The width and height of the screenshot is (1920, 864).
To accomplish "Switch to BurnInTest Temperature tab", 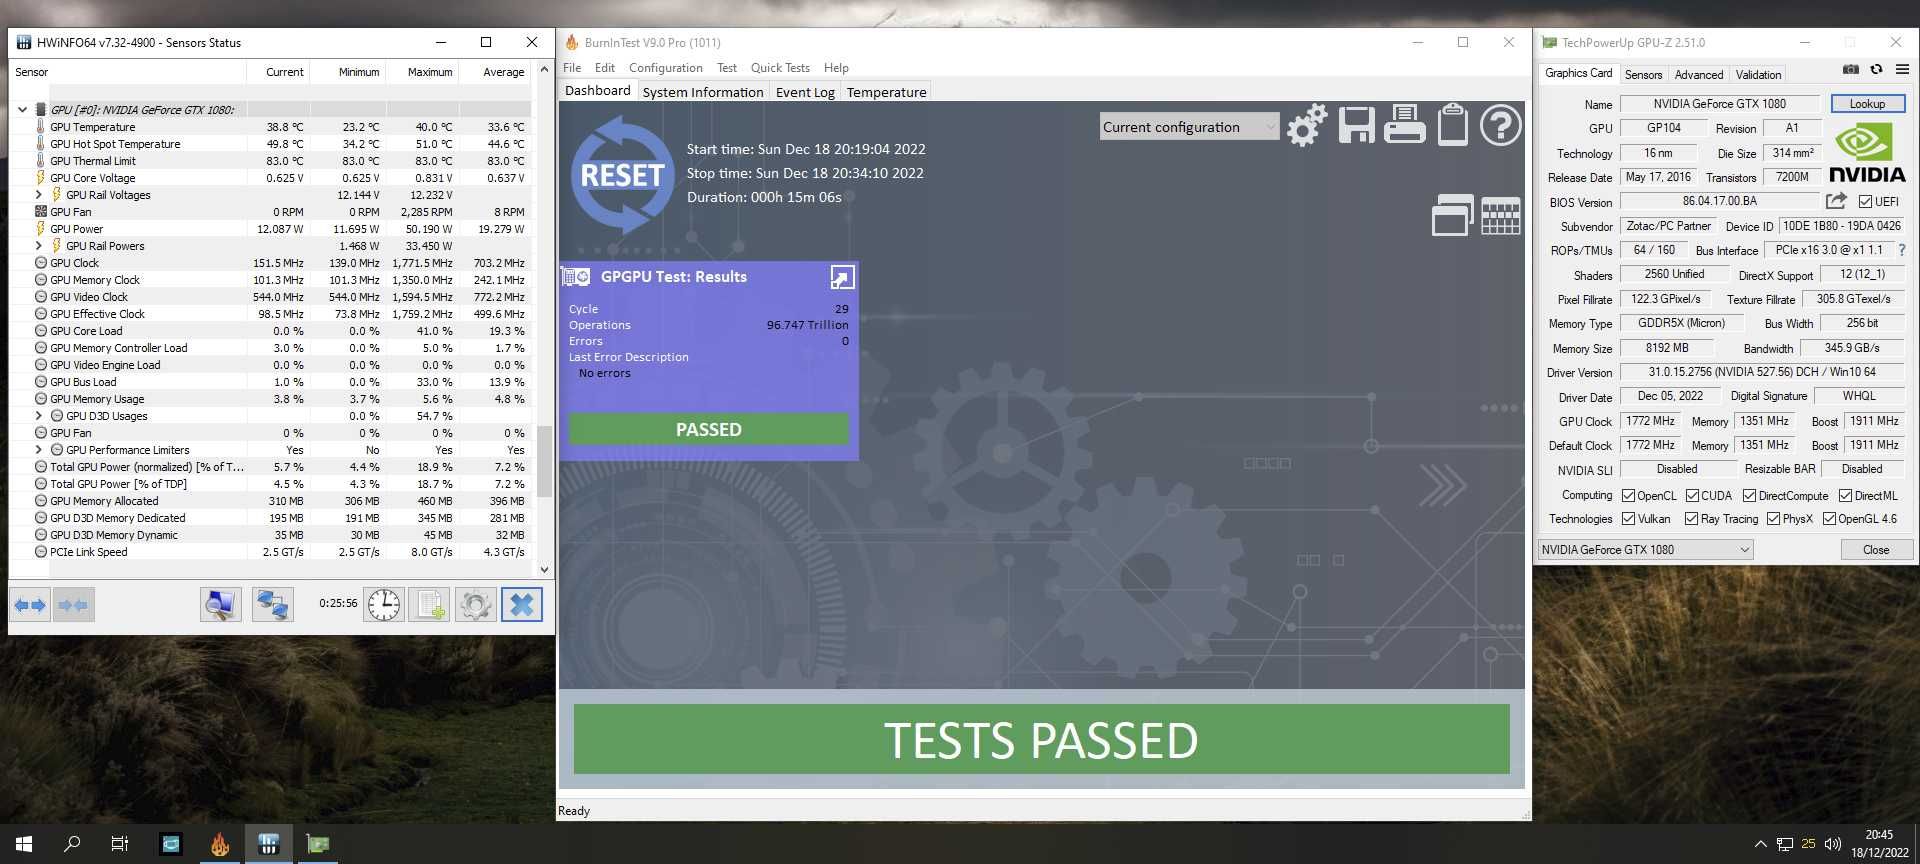I will click(886, 92).
